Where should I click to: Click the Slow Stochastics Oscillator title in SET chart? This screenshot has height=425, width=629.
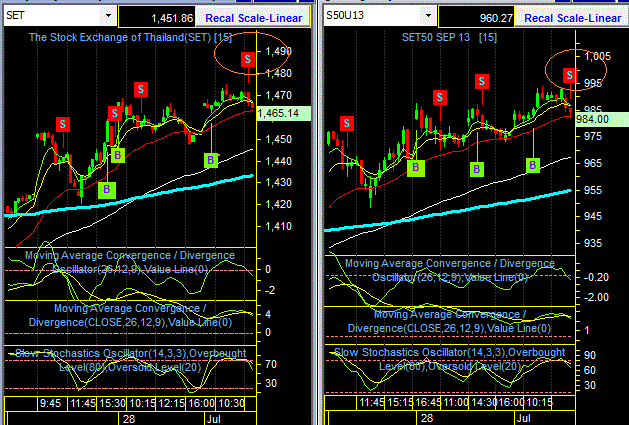tap(130, 360)
